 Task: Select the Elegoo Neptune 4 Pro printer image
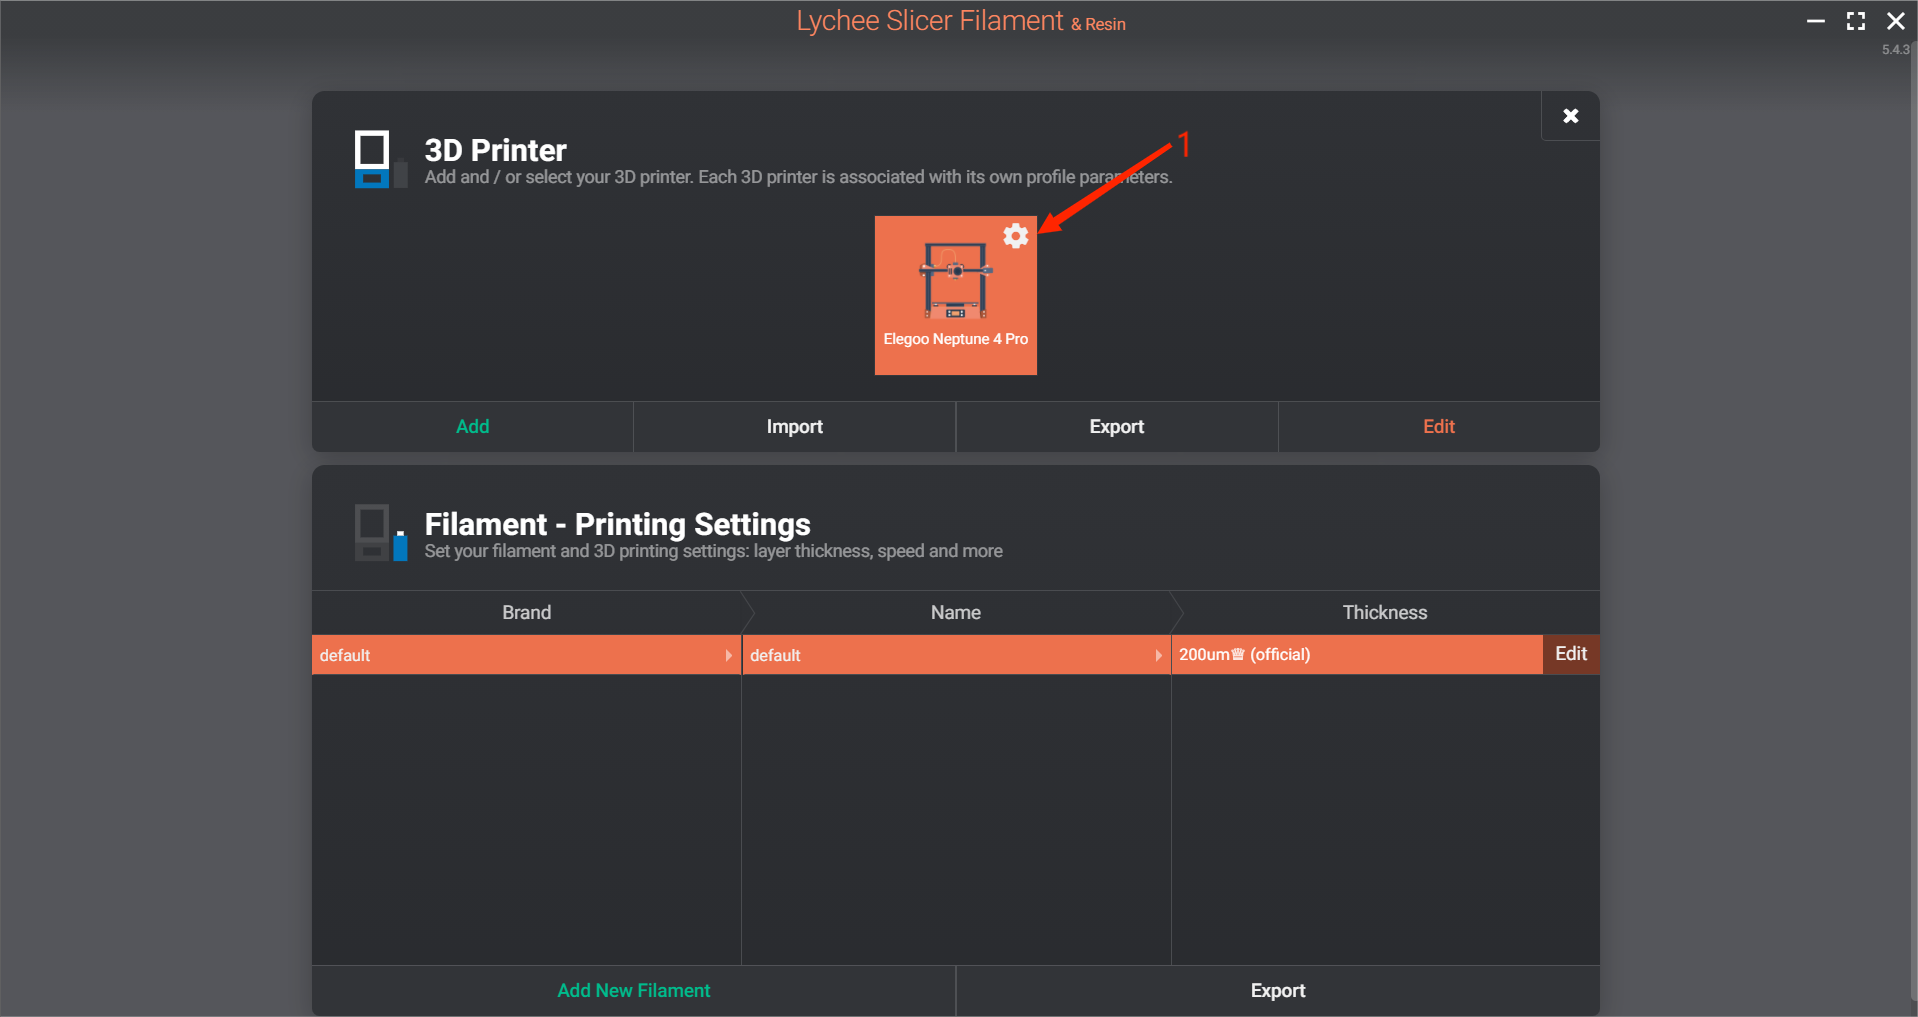click(x=955, y=280)
